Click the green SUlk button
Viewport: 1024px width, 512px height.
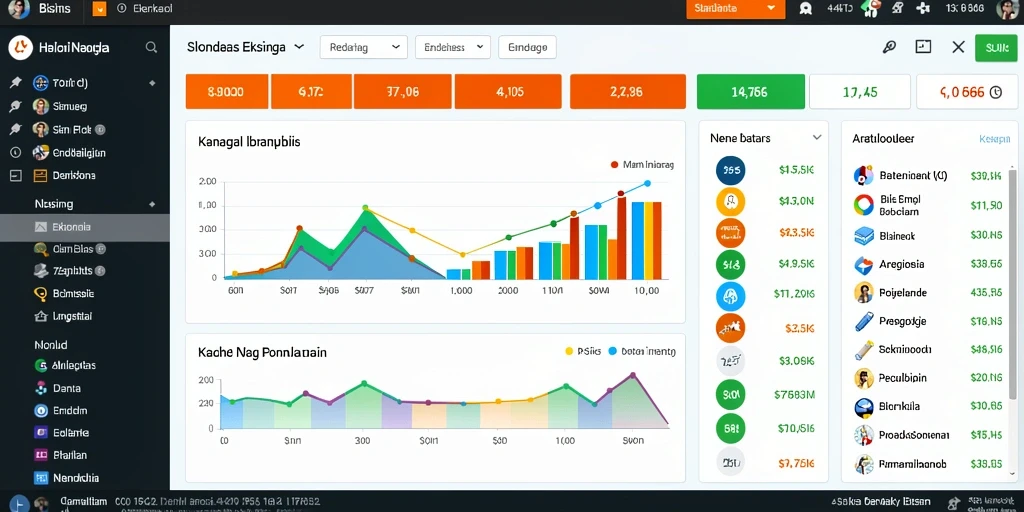(997, 48)
